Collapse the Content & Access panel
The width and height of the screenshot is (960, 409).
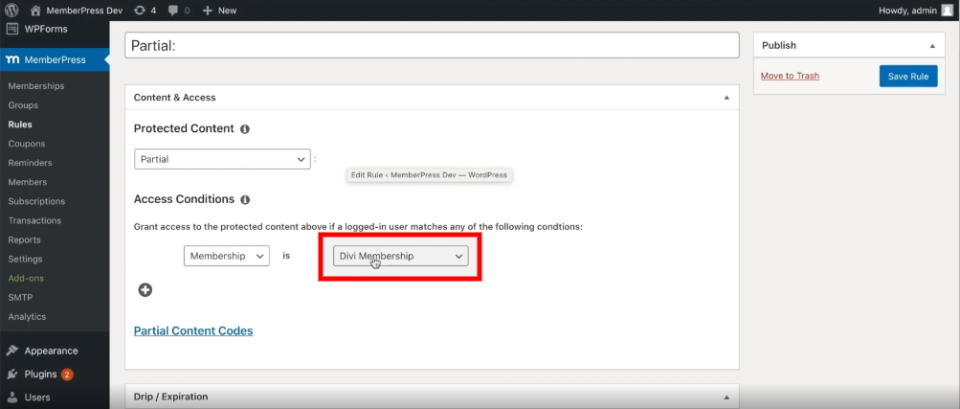(x=725, y=98)
